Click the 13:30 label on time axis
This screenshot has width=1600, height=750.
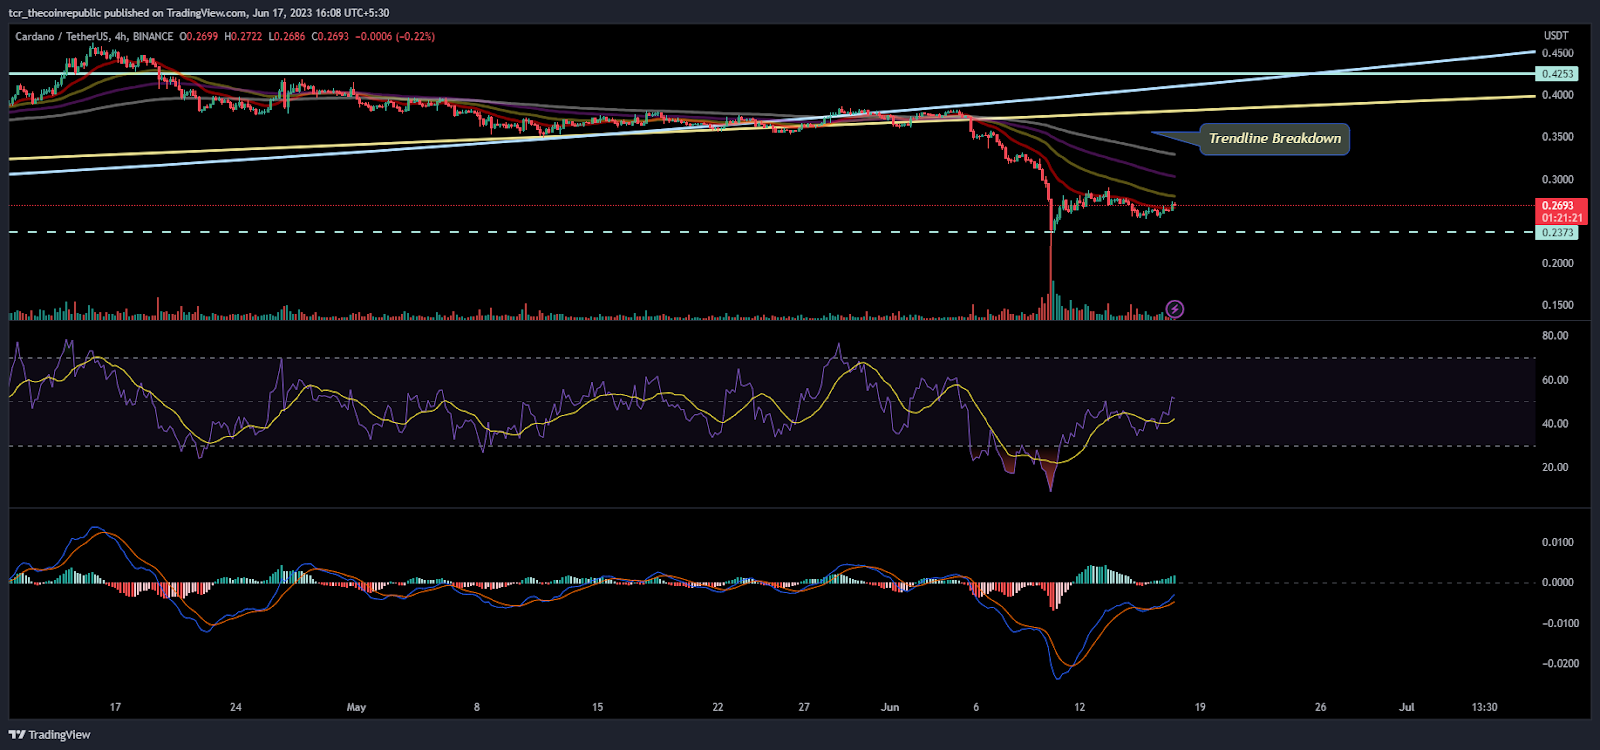1485,707
